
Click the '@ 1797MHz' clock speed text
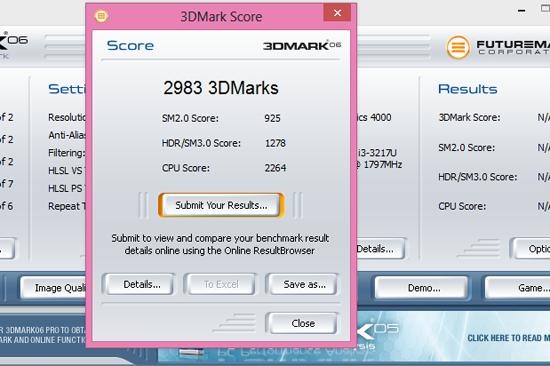click(380, 165)
